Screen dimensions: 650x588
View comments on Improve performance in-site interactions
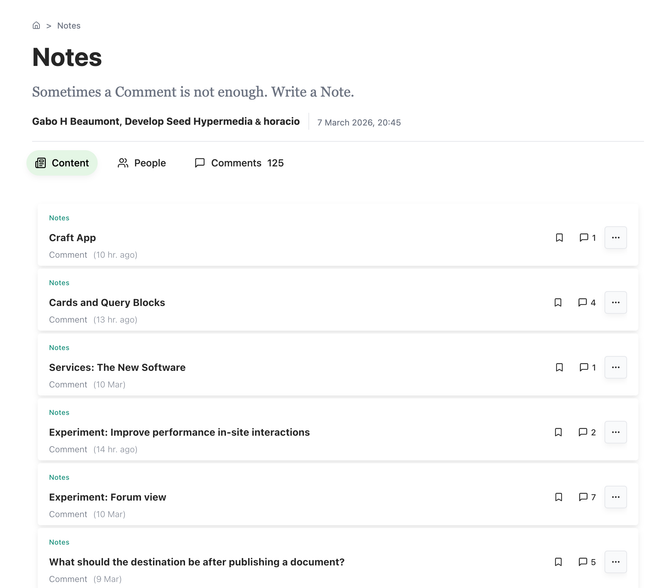point(587,433)
